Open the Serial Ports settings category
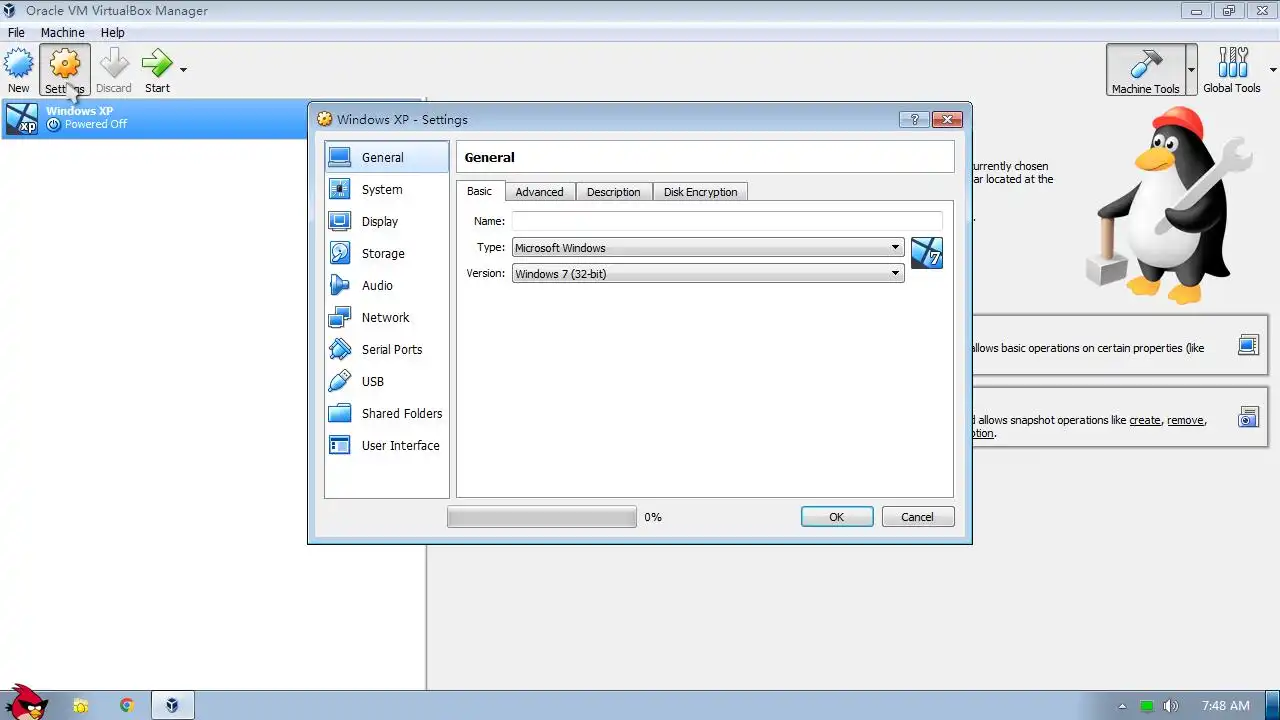The height and width of the screenshot is (720, 1280). click(x=386, y=349)
